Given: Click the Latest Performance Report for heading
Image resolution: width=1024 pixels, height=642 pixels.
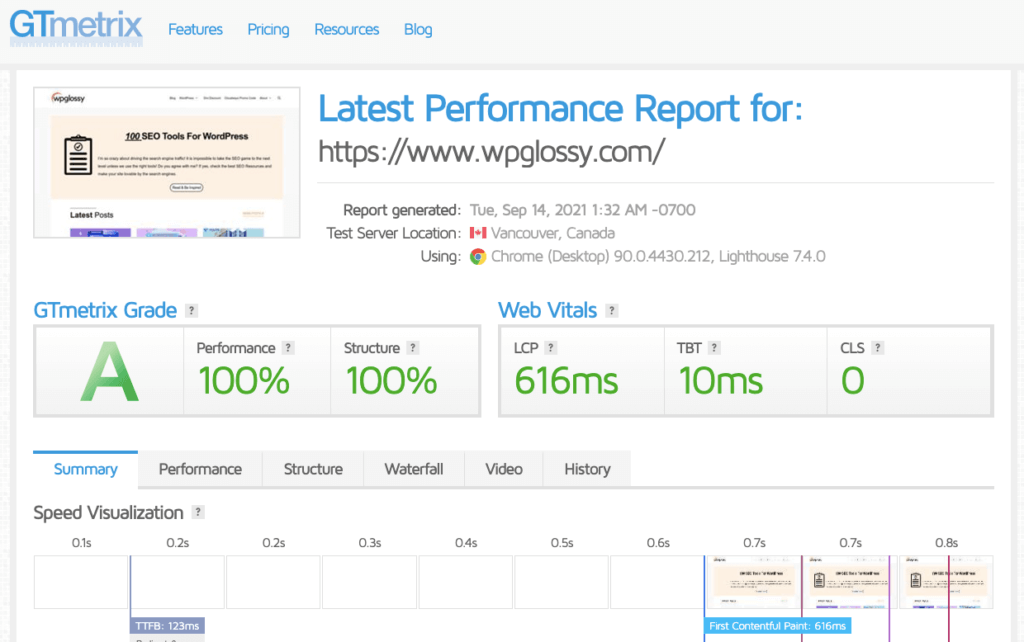Looking at the screenshot, I should point(560,108).
